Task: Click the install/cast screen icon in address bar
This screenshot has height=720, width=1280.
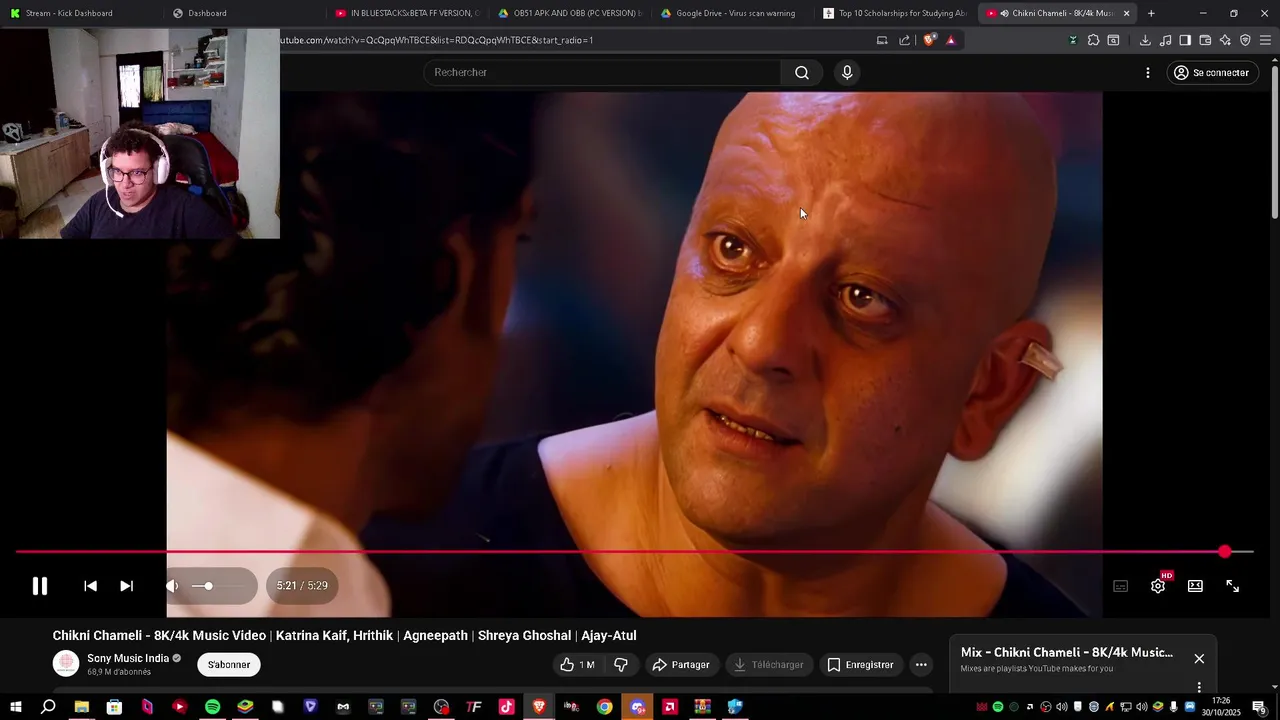Action: [882, 40]
